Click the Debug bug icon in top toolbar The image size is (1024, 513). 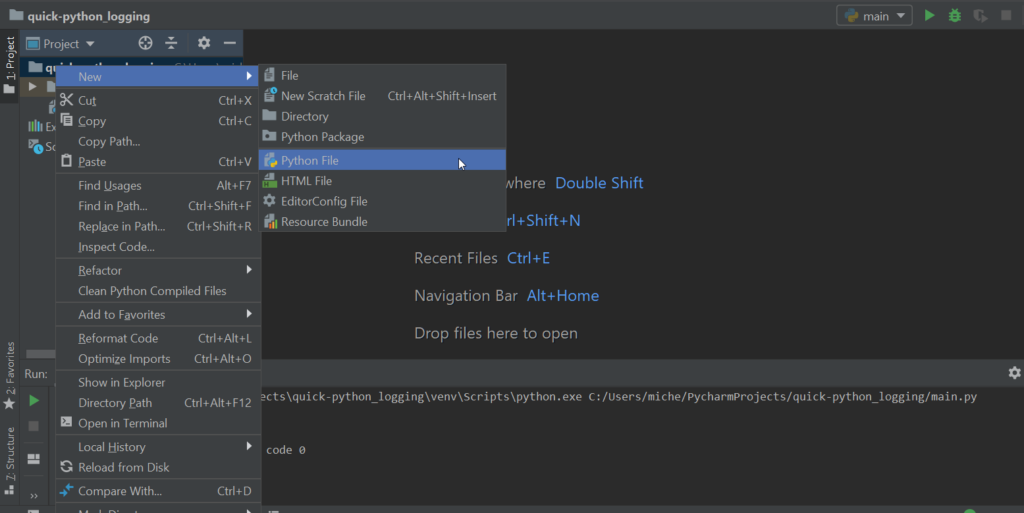point(955,15)
